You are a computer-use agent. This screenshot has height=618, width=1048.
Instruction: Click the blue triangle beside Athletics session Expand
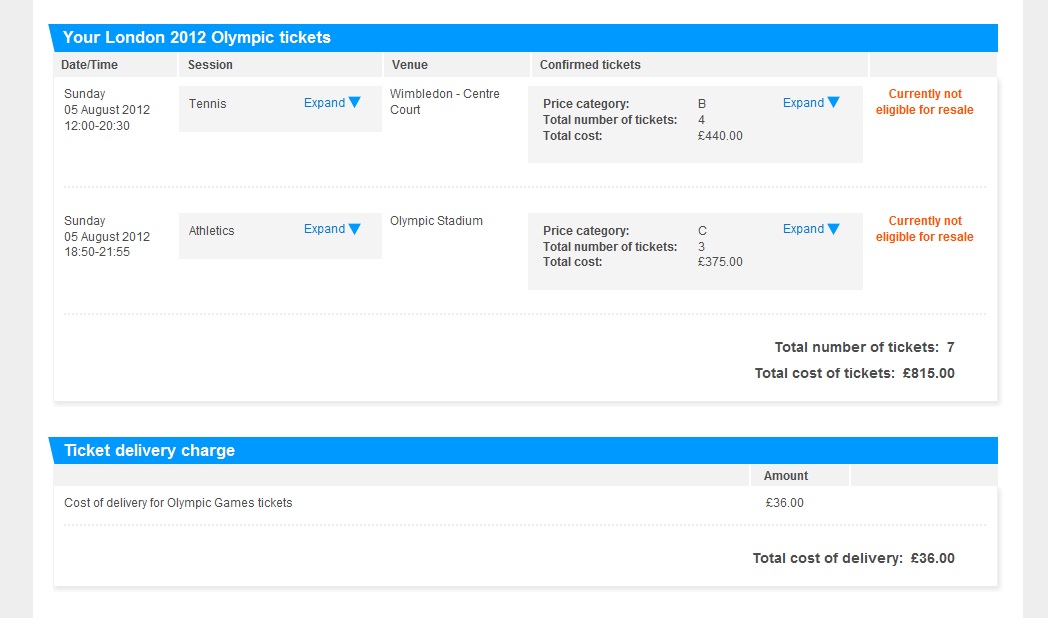(x=354, y=229)
